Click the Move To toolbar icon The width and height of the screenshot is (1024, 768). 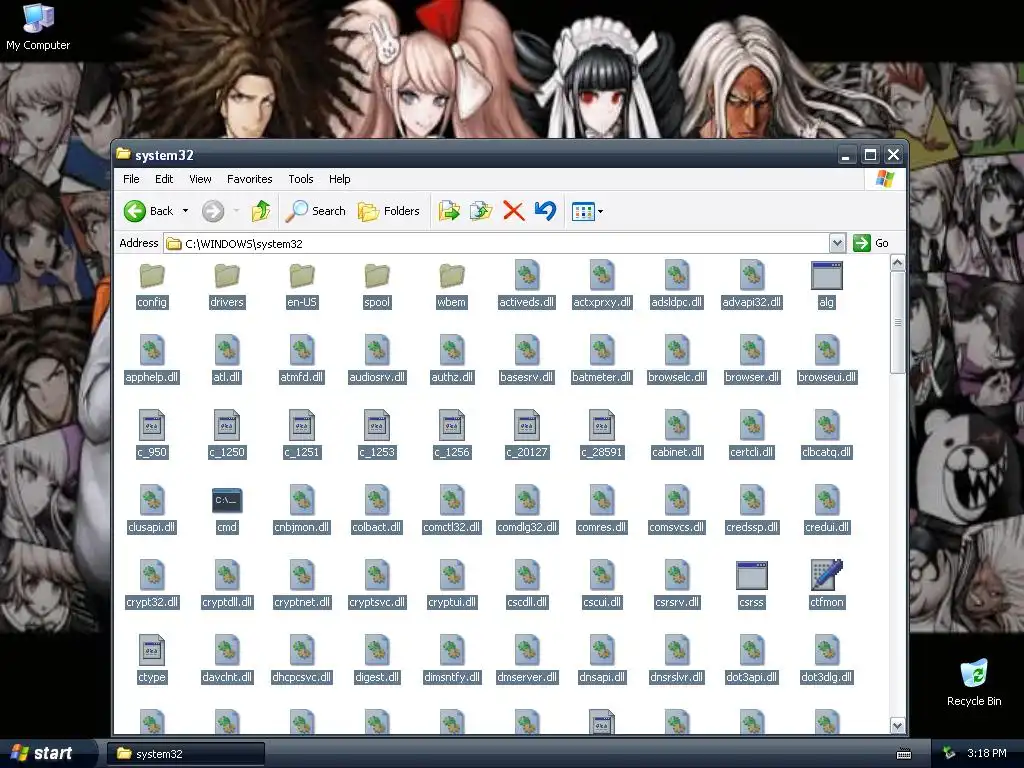pos(449,211)
